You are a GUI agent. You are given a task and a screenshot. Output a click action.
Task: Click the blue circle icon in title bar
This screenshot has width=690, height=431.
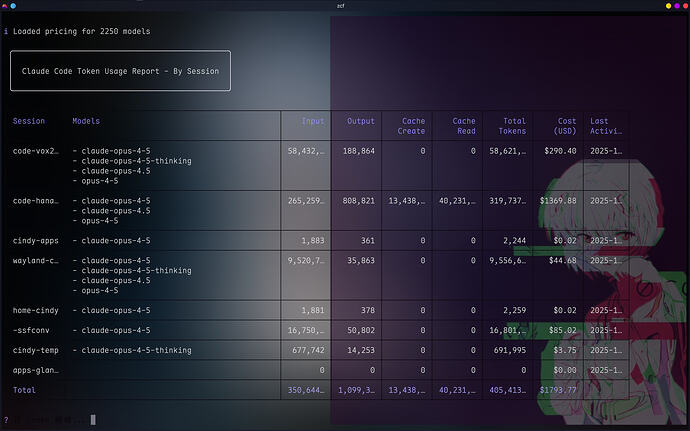click(13, 6)
